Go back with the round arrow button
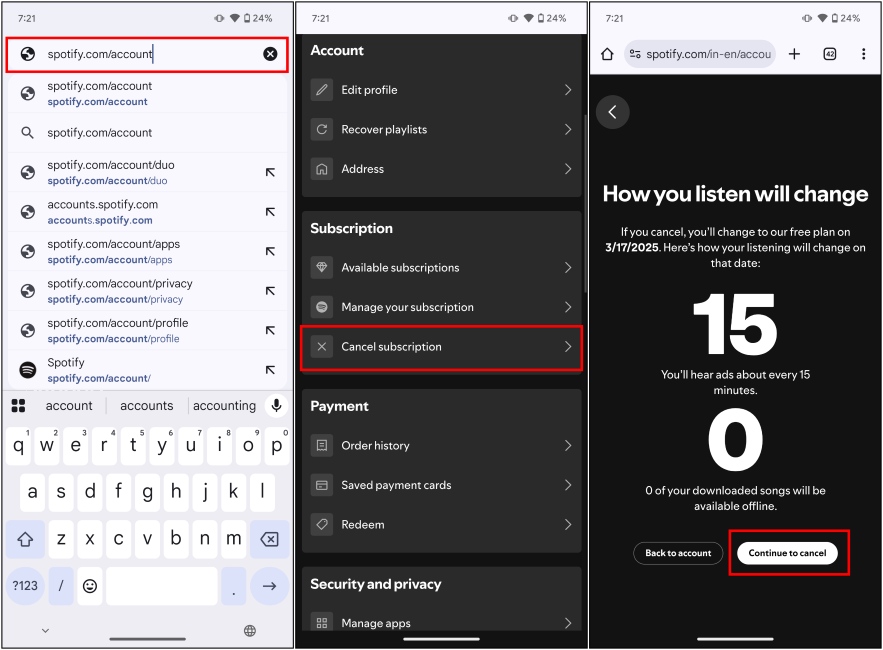Viewport: 883px width, 650px height. [x=613, y=112]
